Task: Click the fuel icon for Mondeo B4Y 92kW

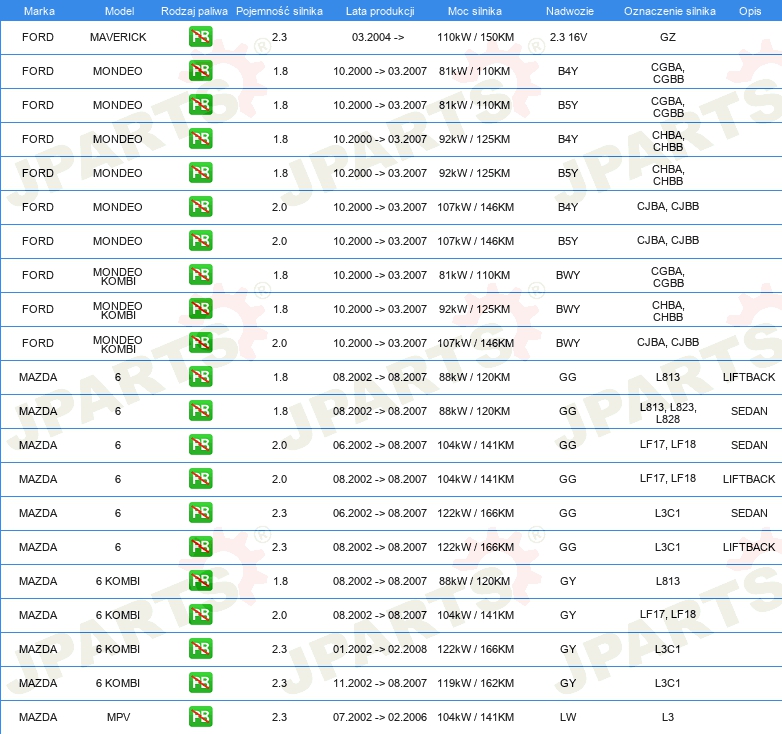Action: click(200, 139)
